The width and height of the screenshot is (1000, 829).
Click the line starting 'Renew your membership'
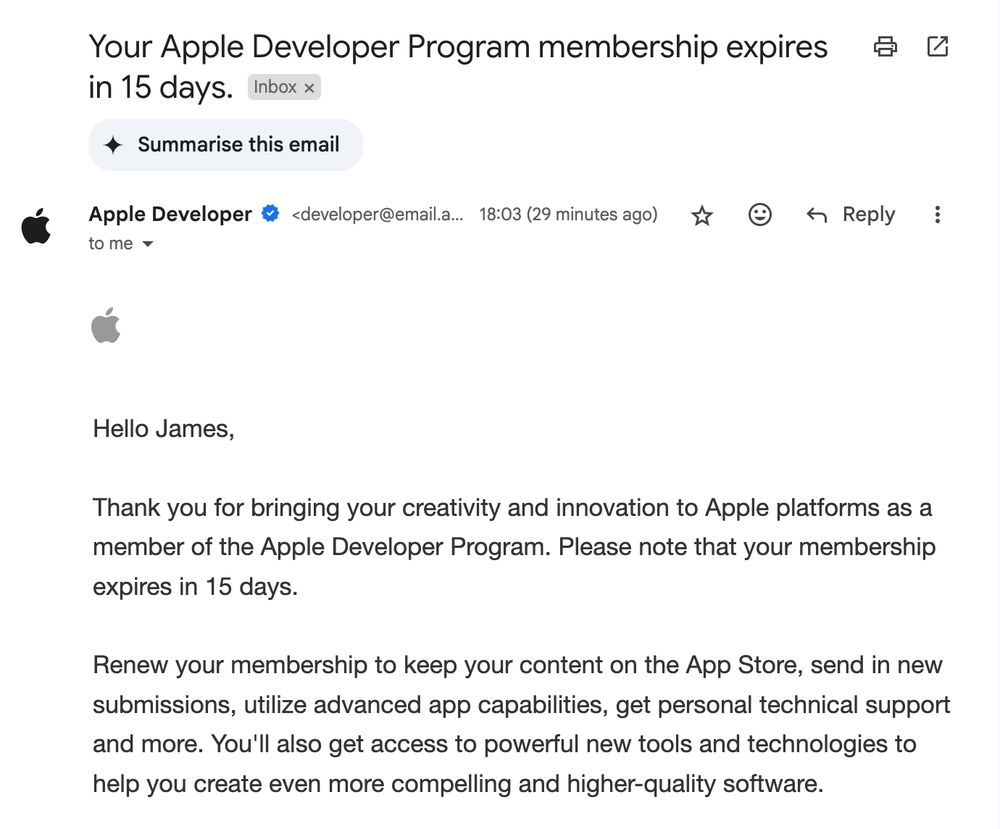pyautogui.click(x=517, y=665)
